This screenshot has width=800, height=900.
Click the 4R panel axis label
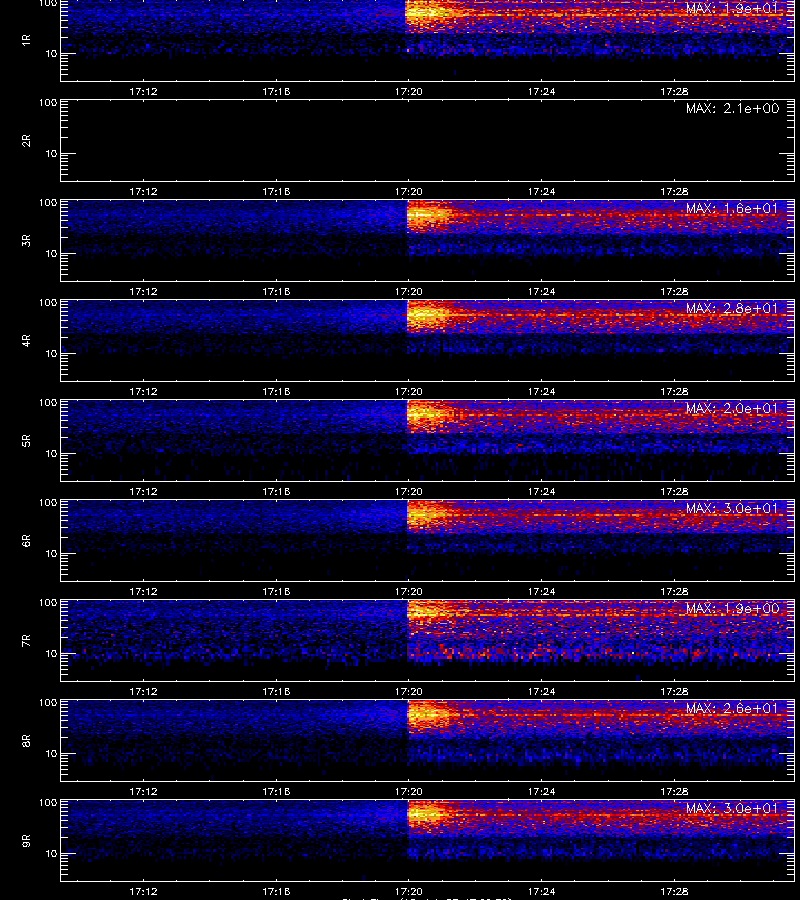click(x=26, y=340)
